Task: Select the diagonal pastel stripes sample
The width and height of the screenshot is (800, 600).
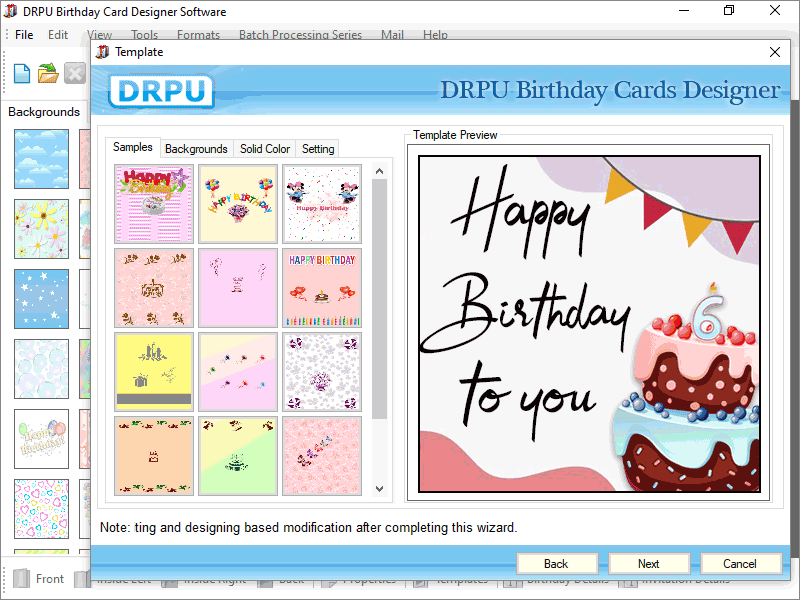Action: click(x=238, y=372)
